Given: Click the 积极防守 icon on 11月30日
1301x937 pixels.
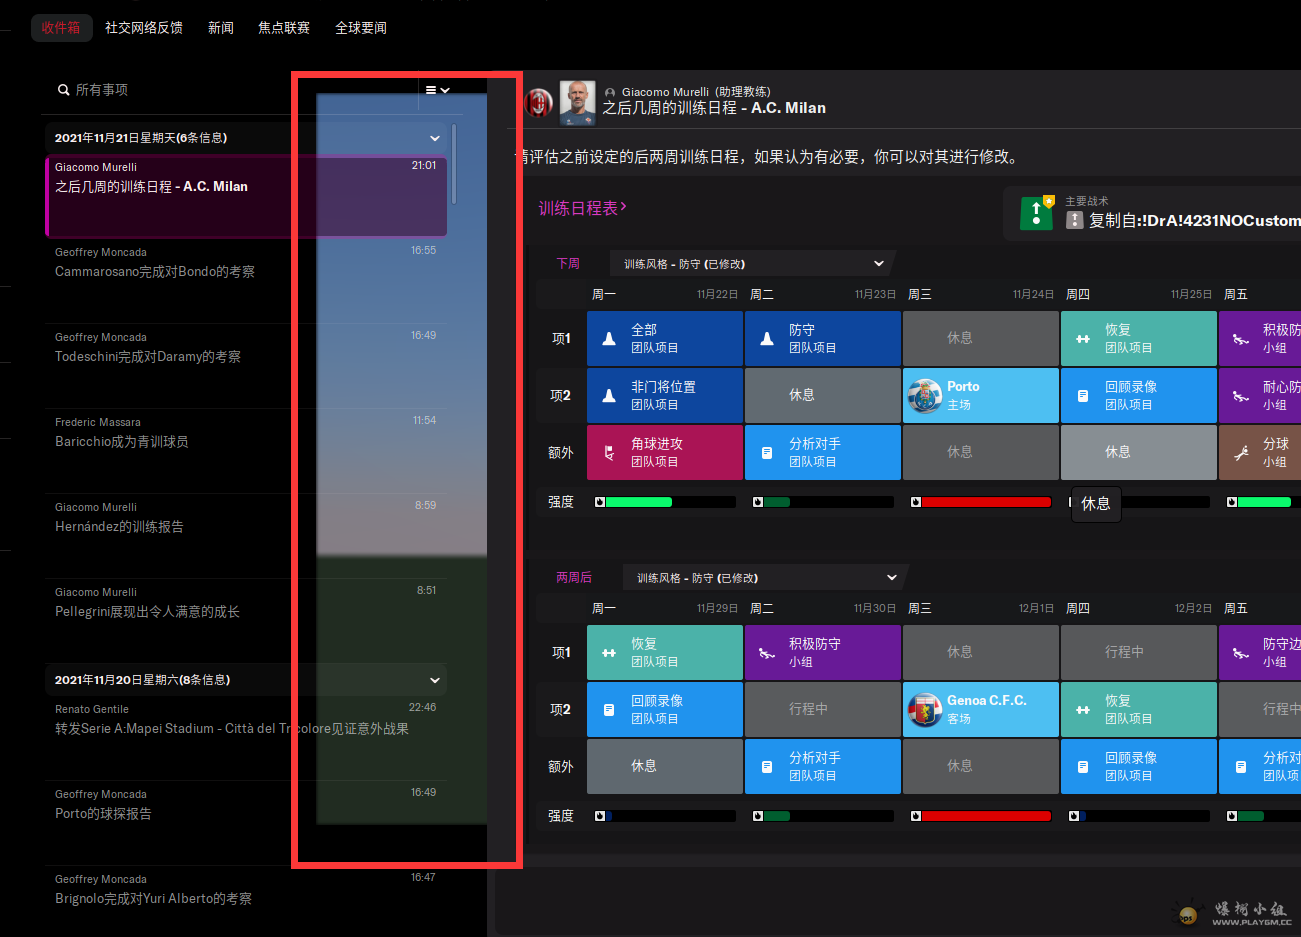Looking at the screenshot, I should pyautogui.click(x=767, y=653).
